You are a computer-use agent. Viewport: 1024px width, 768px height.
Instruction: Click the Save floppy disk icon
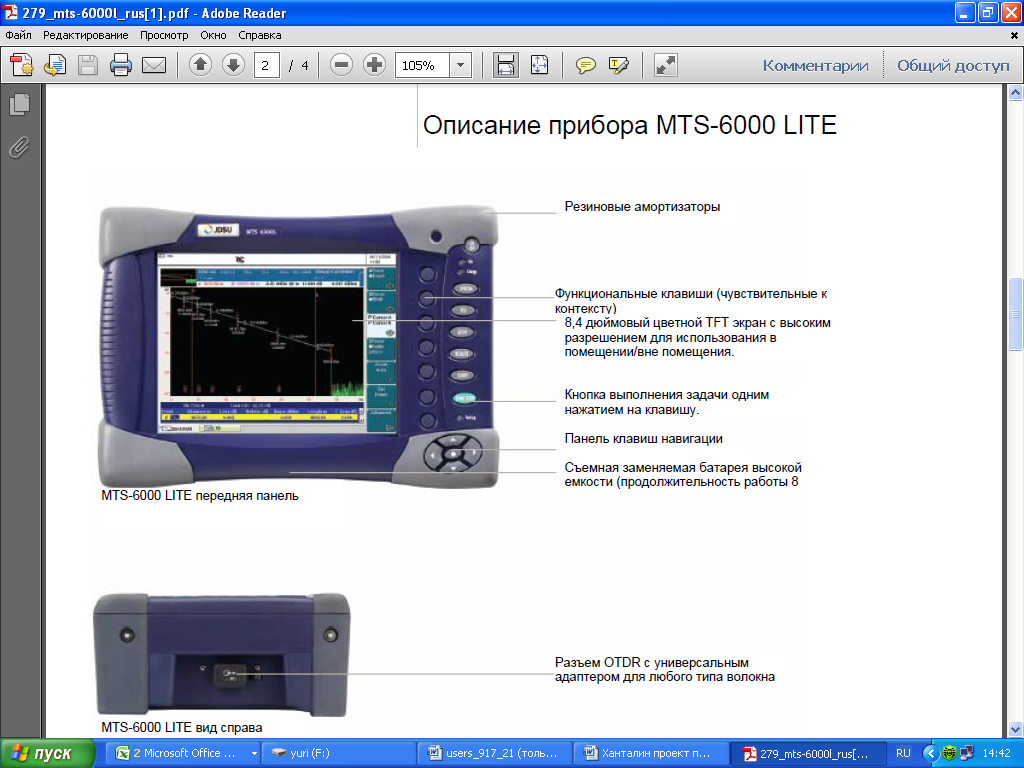[88, 65]
